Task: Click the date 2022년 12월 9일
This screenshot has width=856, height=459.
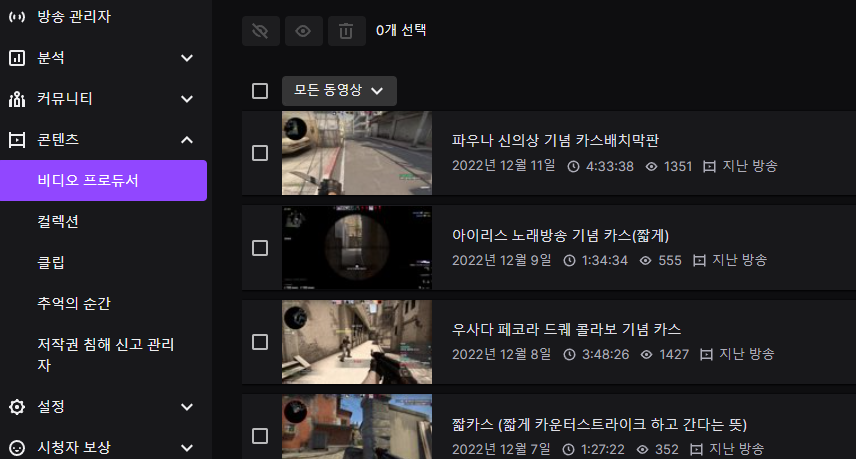Action: (501, 260)
